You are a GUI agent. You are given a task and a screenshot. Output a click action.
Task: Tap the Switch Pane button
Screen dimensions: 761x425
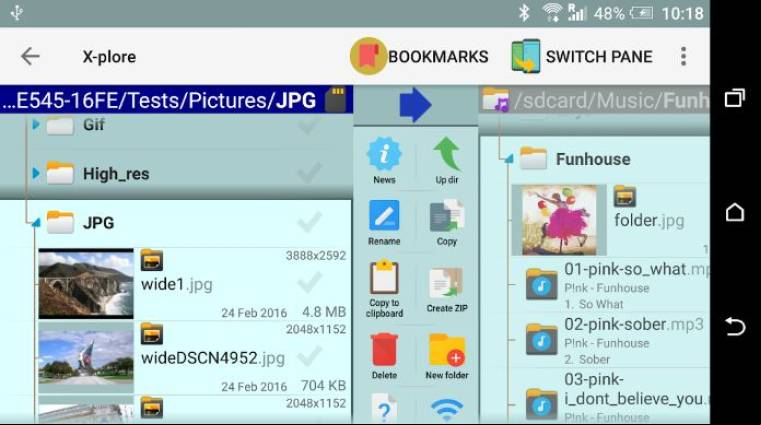pos(582,56)
